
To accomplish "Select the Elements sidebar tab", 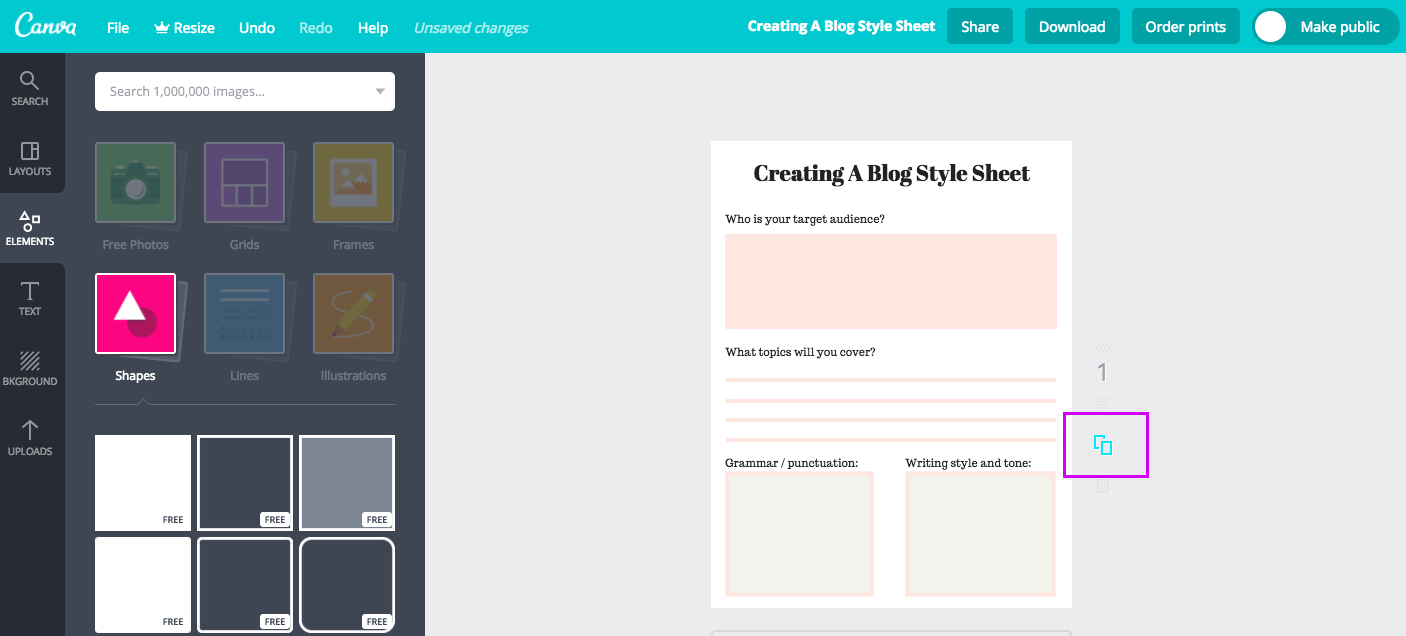I will [x=30, y=228].
